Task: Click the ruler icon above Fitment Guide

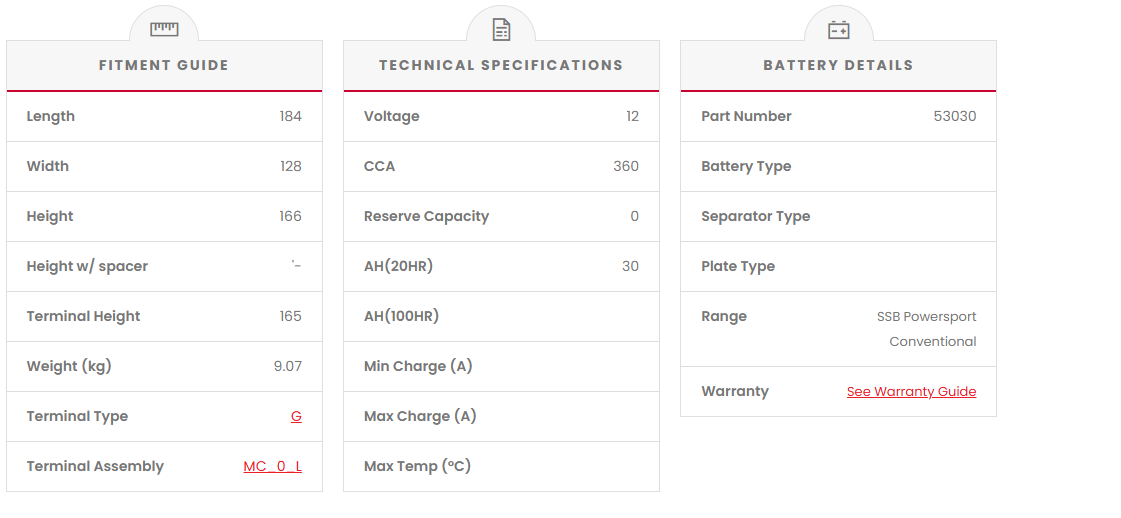Action: click(164, 29)
